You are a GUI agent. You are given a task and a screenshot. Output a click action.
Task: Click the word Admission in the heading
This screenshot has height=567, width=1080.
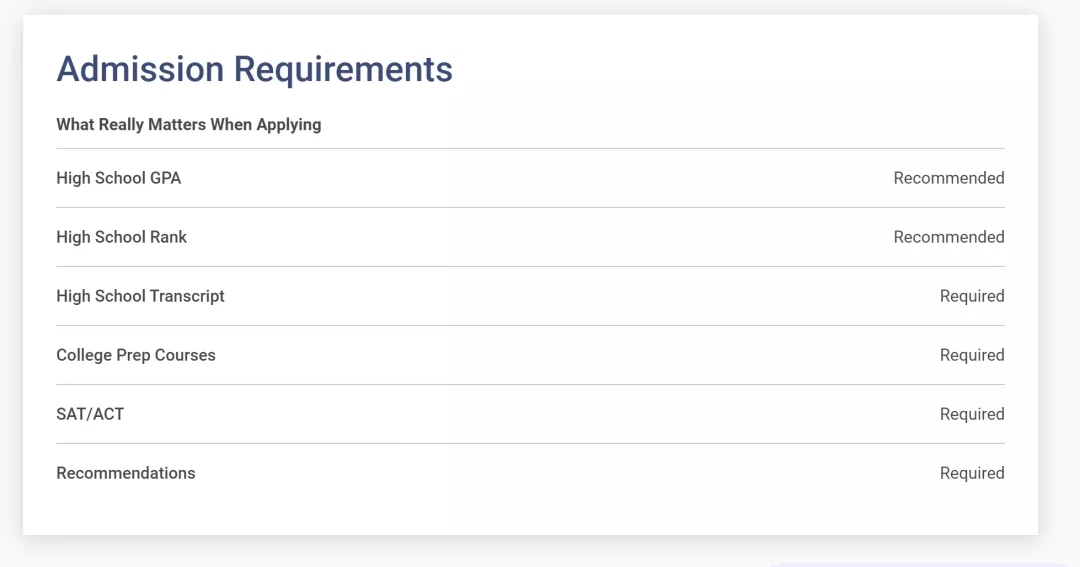coord(140,70)
